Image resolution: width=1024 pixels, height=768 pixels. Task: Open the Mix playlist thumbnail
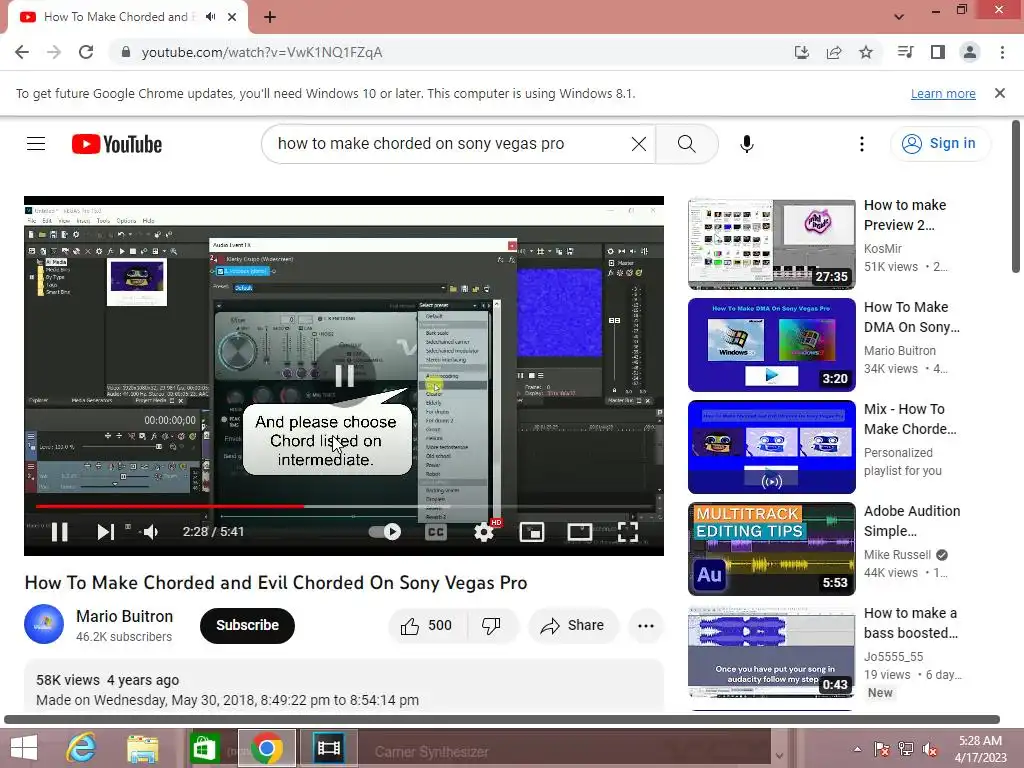click(772, 447)
